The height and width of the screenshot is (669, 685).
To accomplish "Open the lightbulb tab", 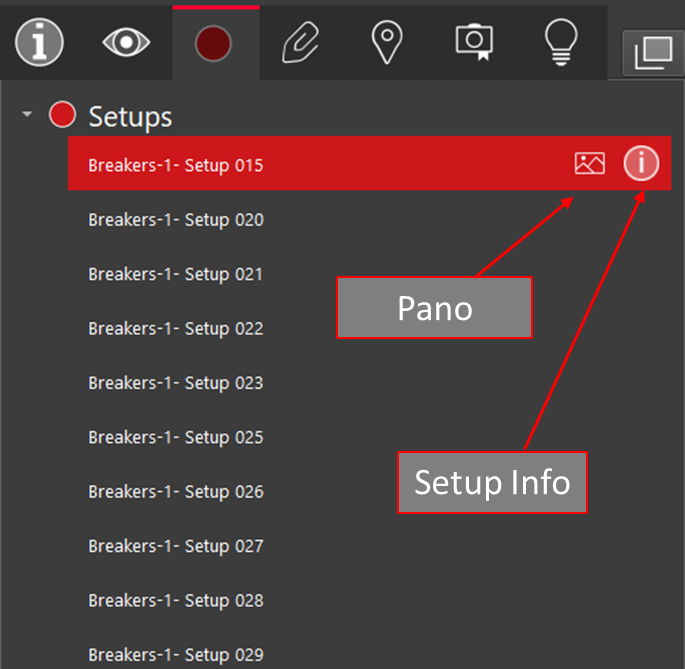I will [561, 42].
